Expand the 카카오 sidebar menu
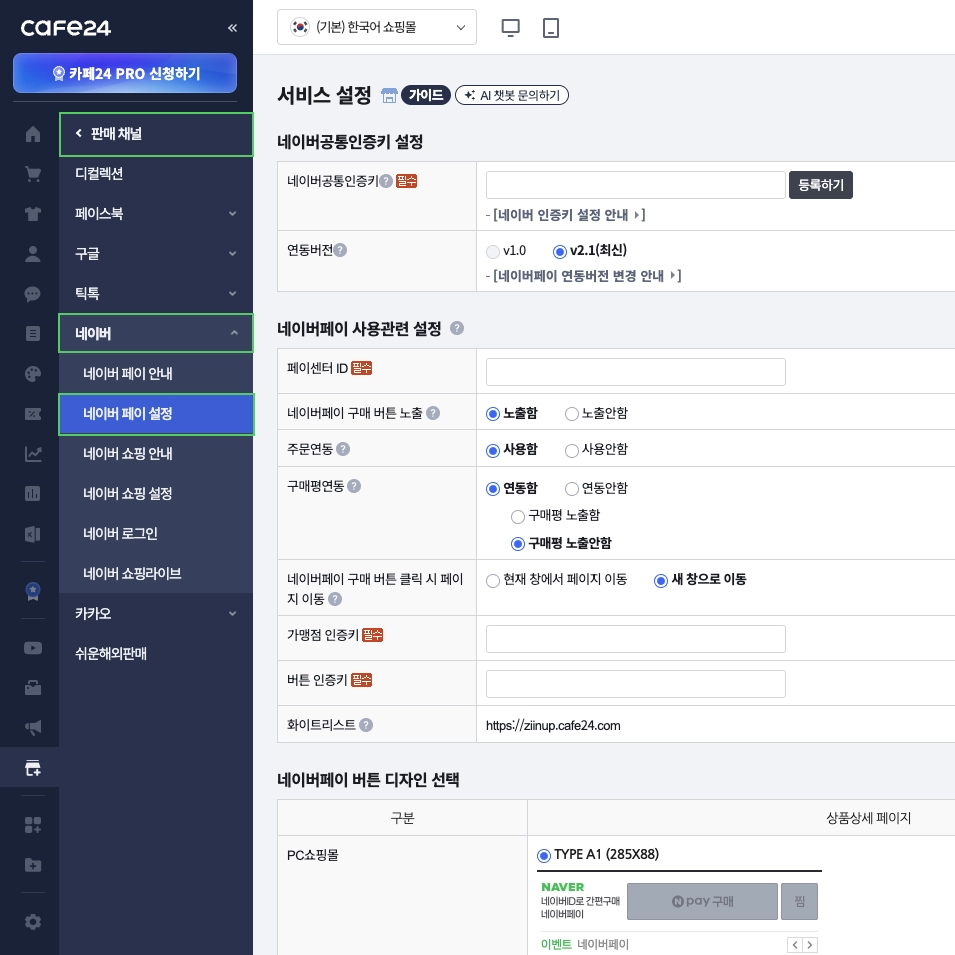Image resolution: width=955 pixels, height=955 pixels. tap(156, 614)
